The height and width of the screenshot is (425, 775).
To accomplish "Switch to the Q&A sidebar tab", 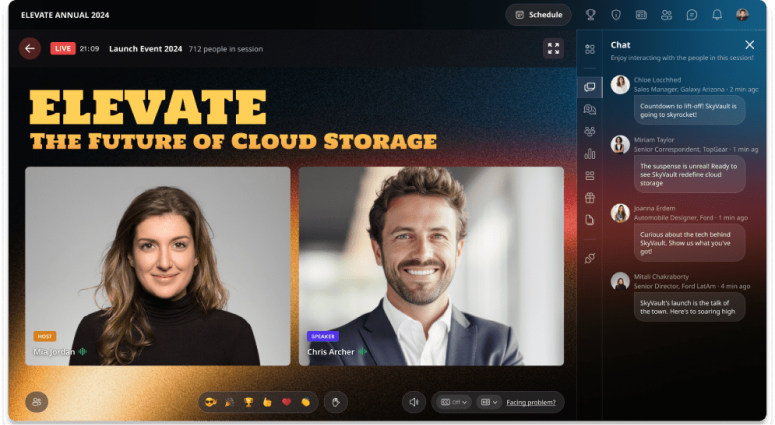I will pyautogui.click(x=590, y=109).
